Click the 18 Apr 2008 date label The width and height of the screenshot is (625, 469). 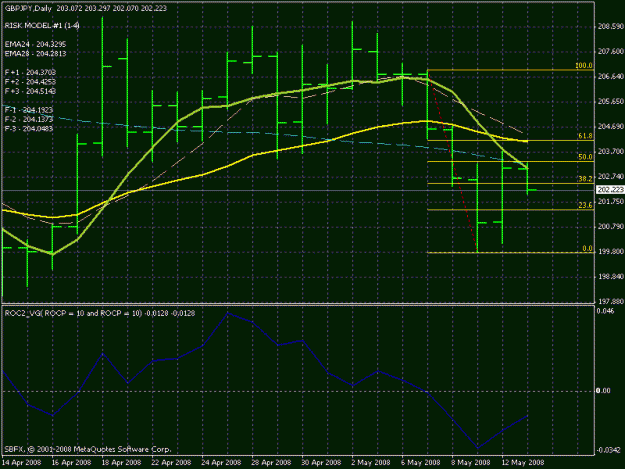pos(121,463)
